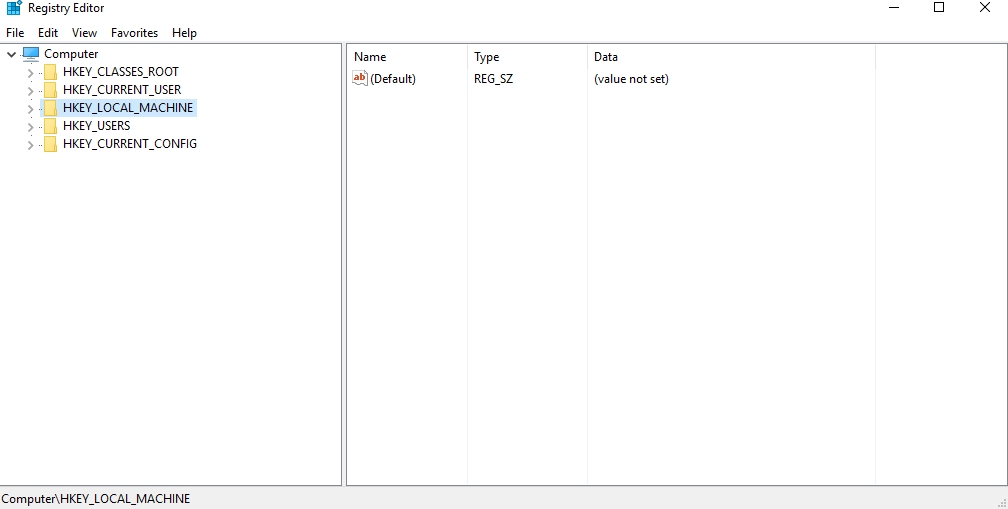Click the ab string icon beside (Default)

360,79
